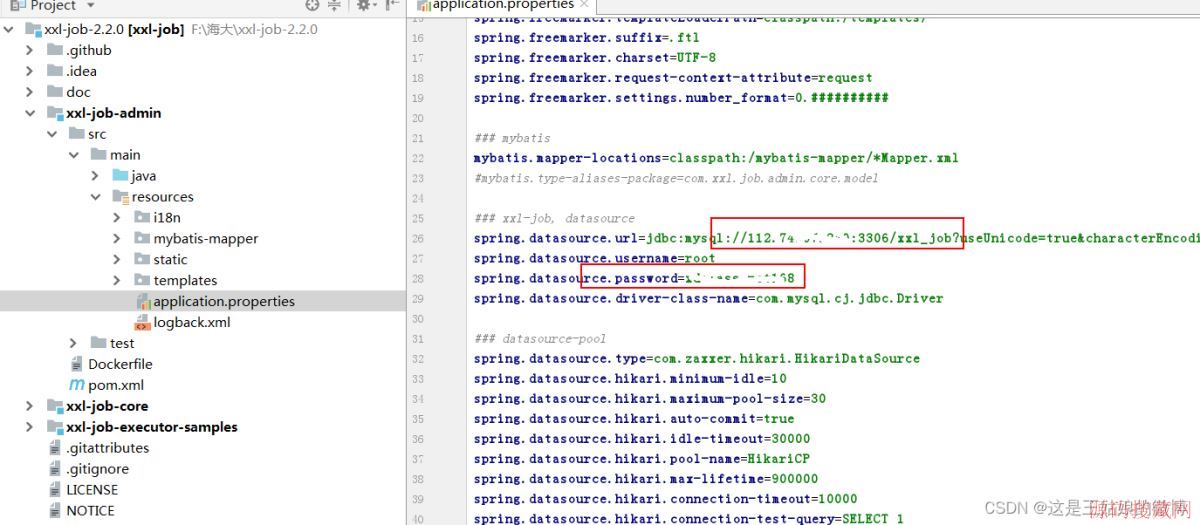Click the Dockerfile file icon
The image size is (1200, 525).
77,364
